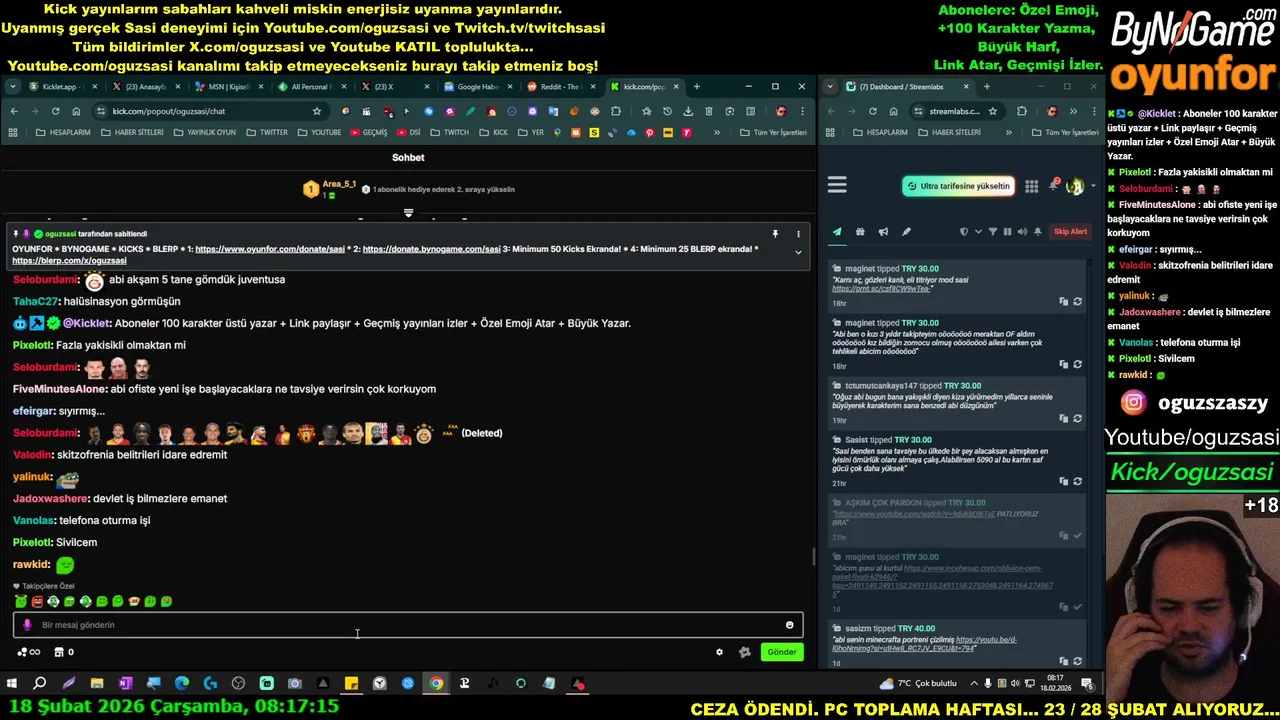1280x720 pixels.
Task: Open the Streamlabs pencil edit tab
Action: [906, 232]
